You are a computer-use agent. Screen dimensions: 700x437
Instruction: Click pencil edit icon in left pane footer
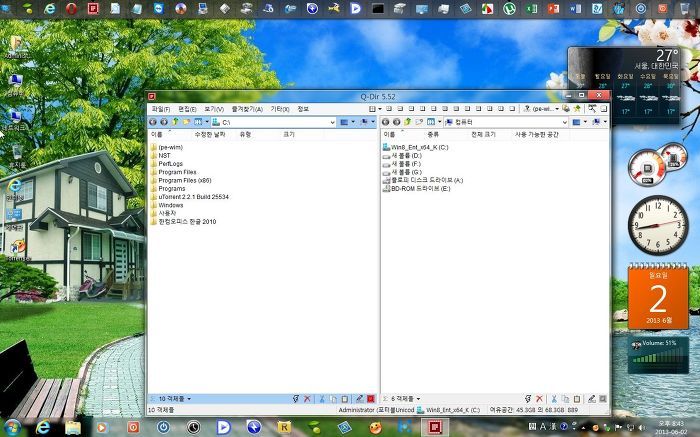click(x=359, y=399)
